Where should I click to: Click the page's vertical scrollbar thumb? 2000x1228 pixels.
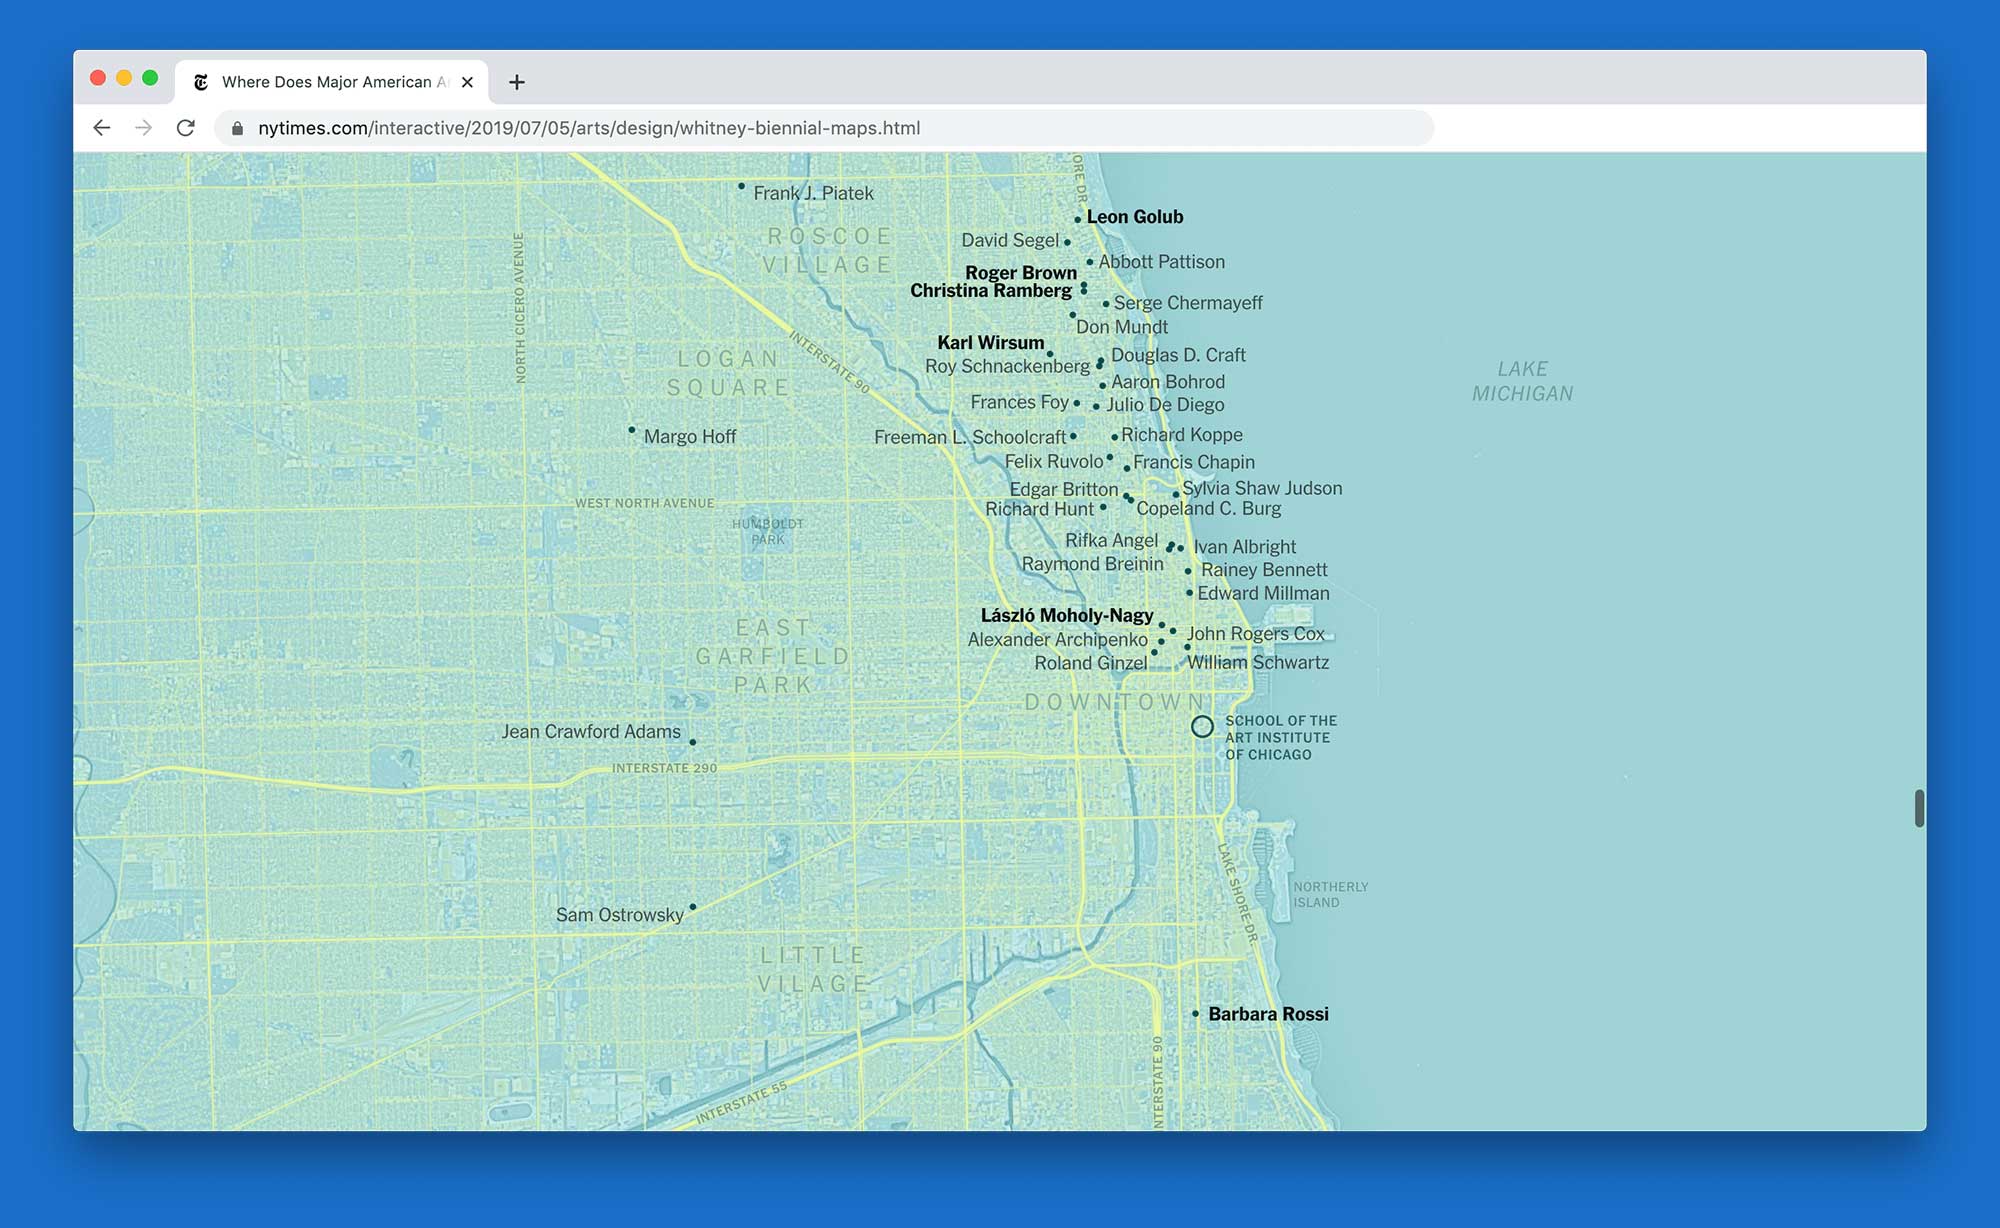click(x=1919, y=808)
